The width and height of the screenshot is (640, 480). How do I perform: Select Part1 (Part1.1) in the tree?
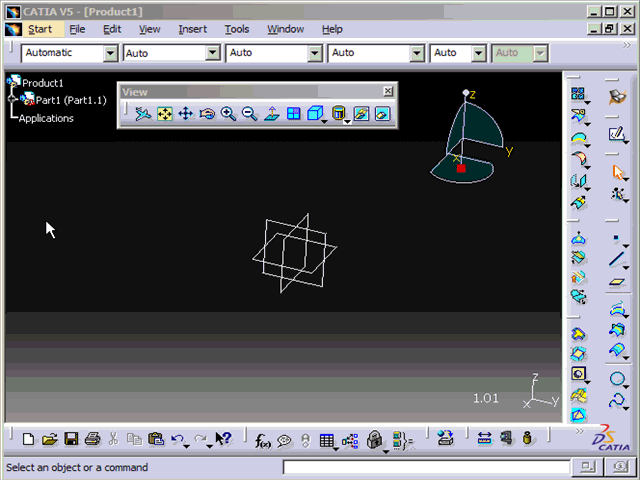(x=71, y=100)
